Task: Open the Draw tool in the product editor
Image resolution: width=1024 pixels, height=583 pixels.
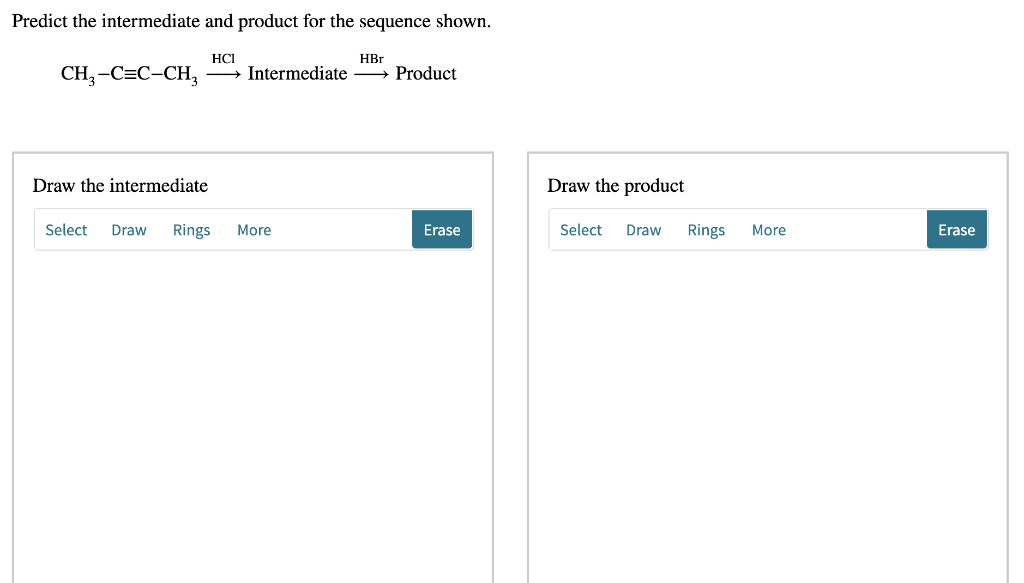Action: pos(643,229)
